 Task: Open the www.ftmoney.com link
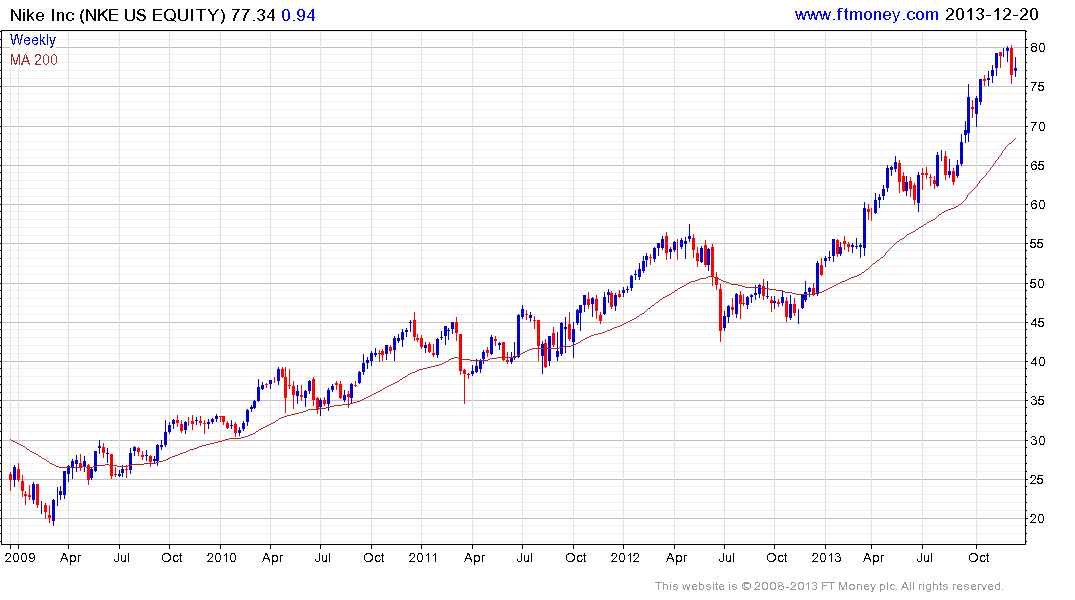pos(866,14)
